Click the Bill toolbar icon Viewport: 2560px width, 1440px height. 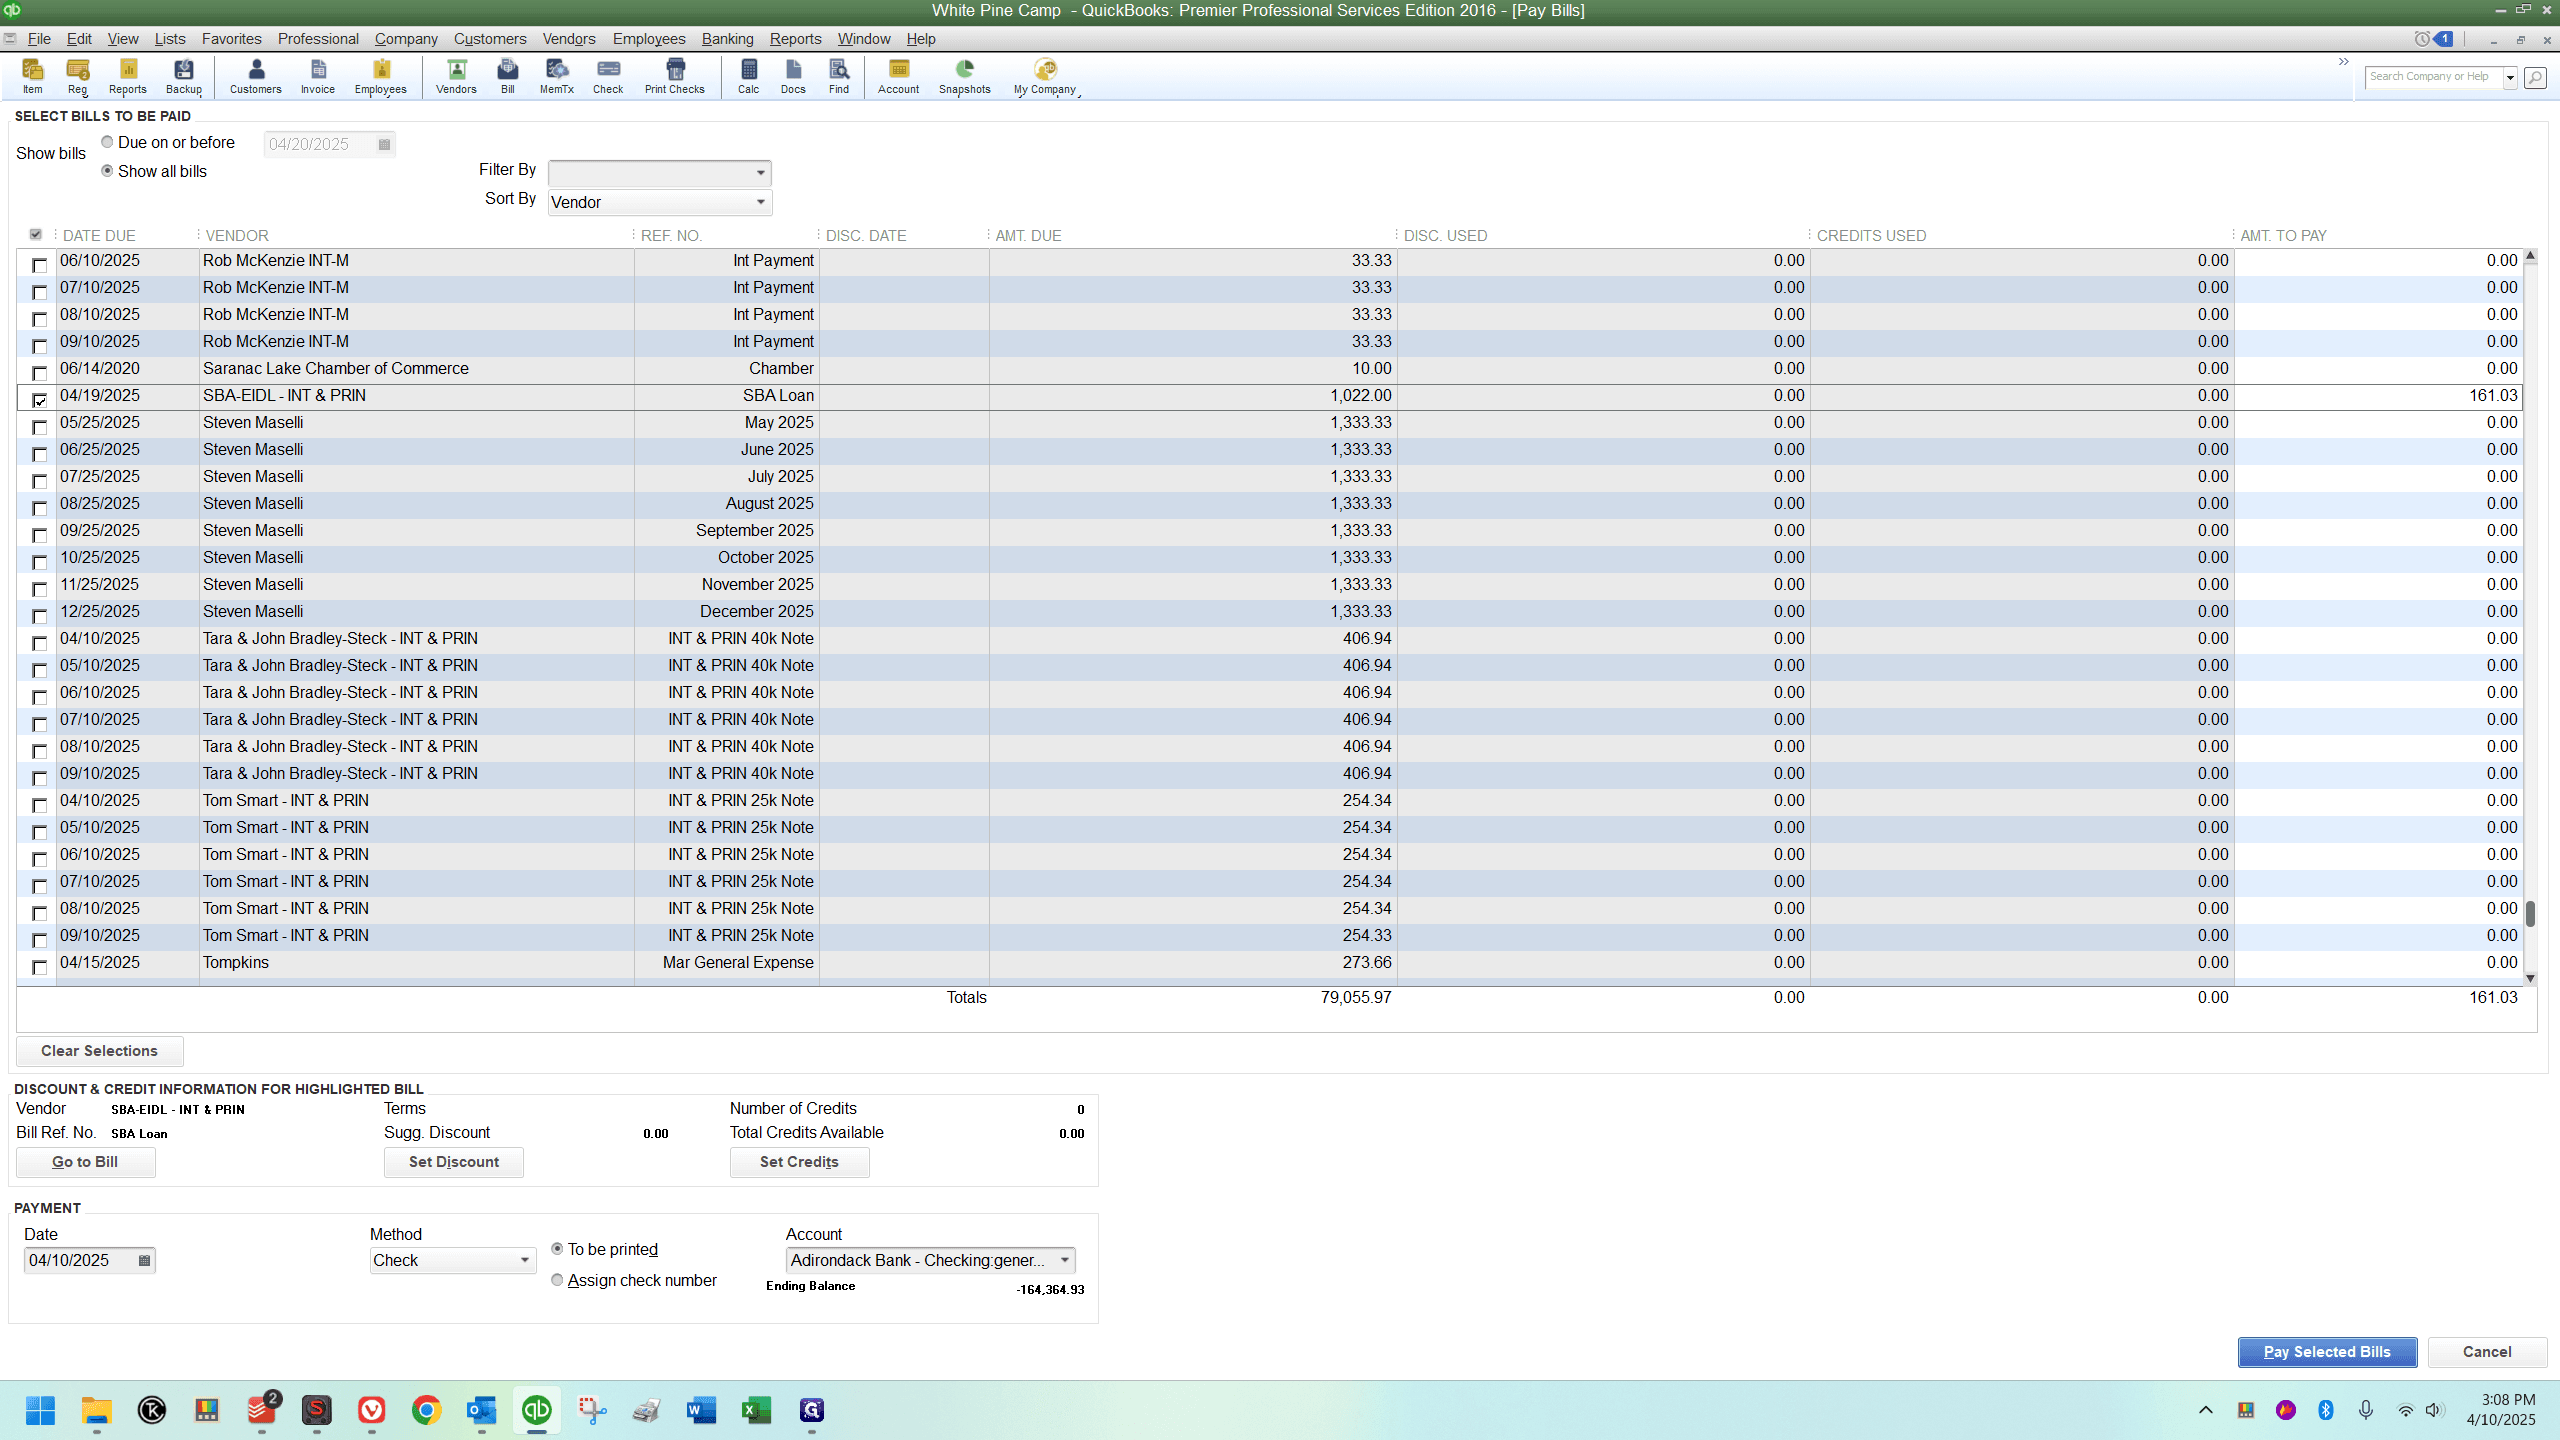508,76
